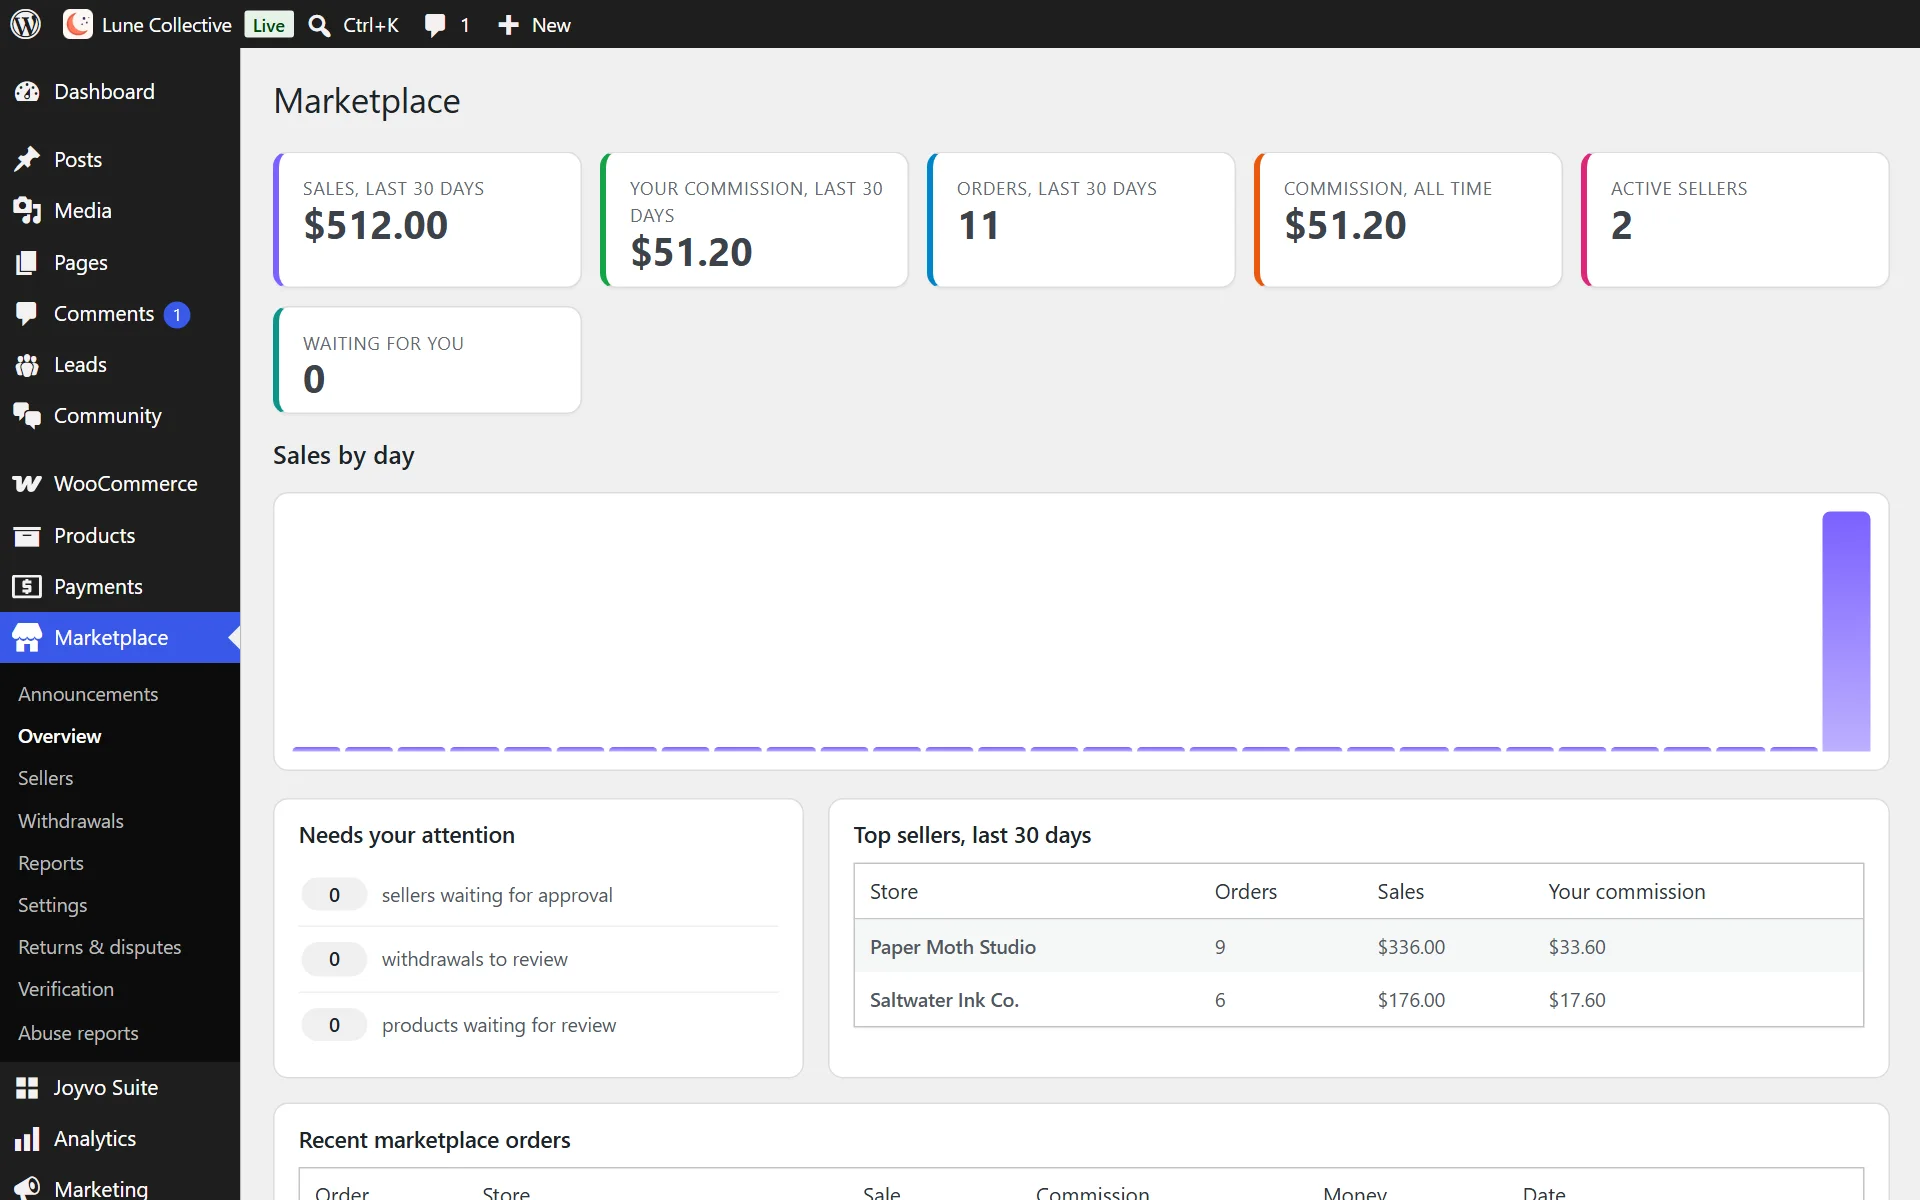The height and width of the screenshot is (1200, 1920).
Task: Select the Overview submenu item
Action: pos(60,736)
